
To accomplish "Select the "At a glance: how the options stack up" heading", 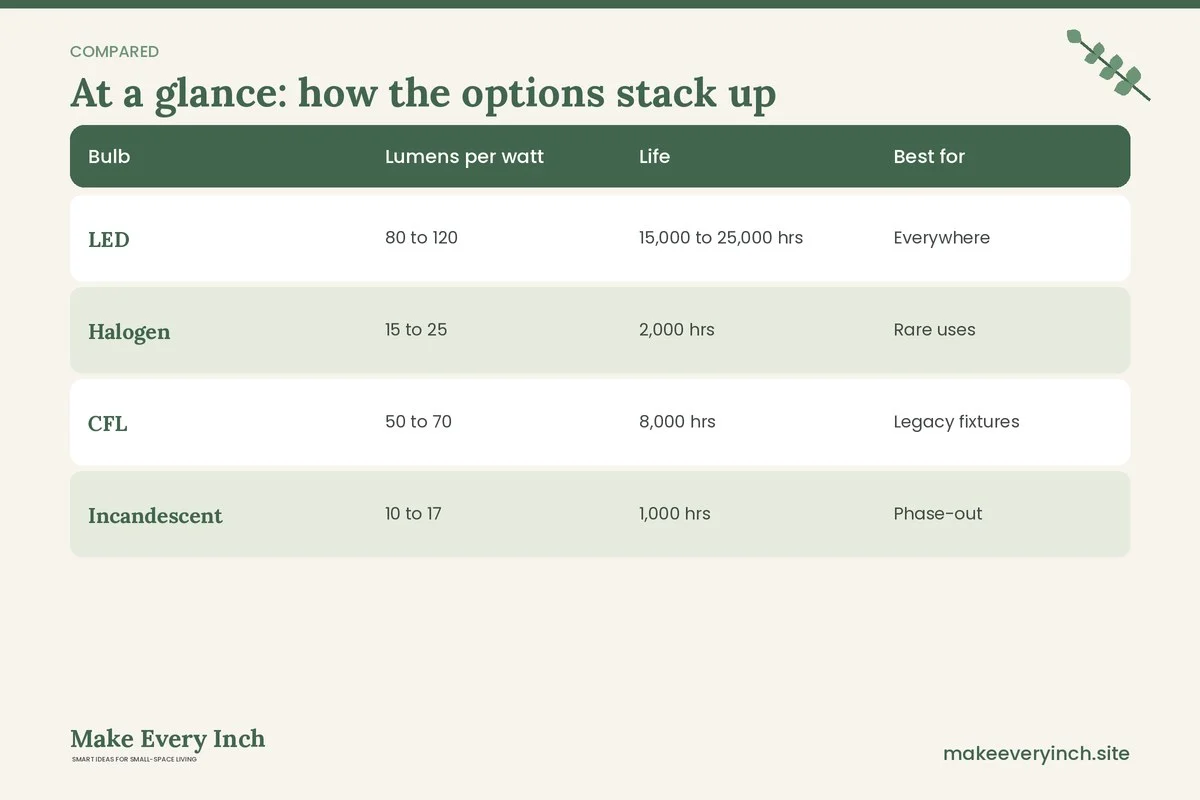I will coord(423,93).
